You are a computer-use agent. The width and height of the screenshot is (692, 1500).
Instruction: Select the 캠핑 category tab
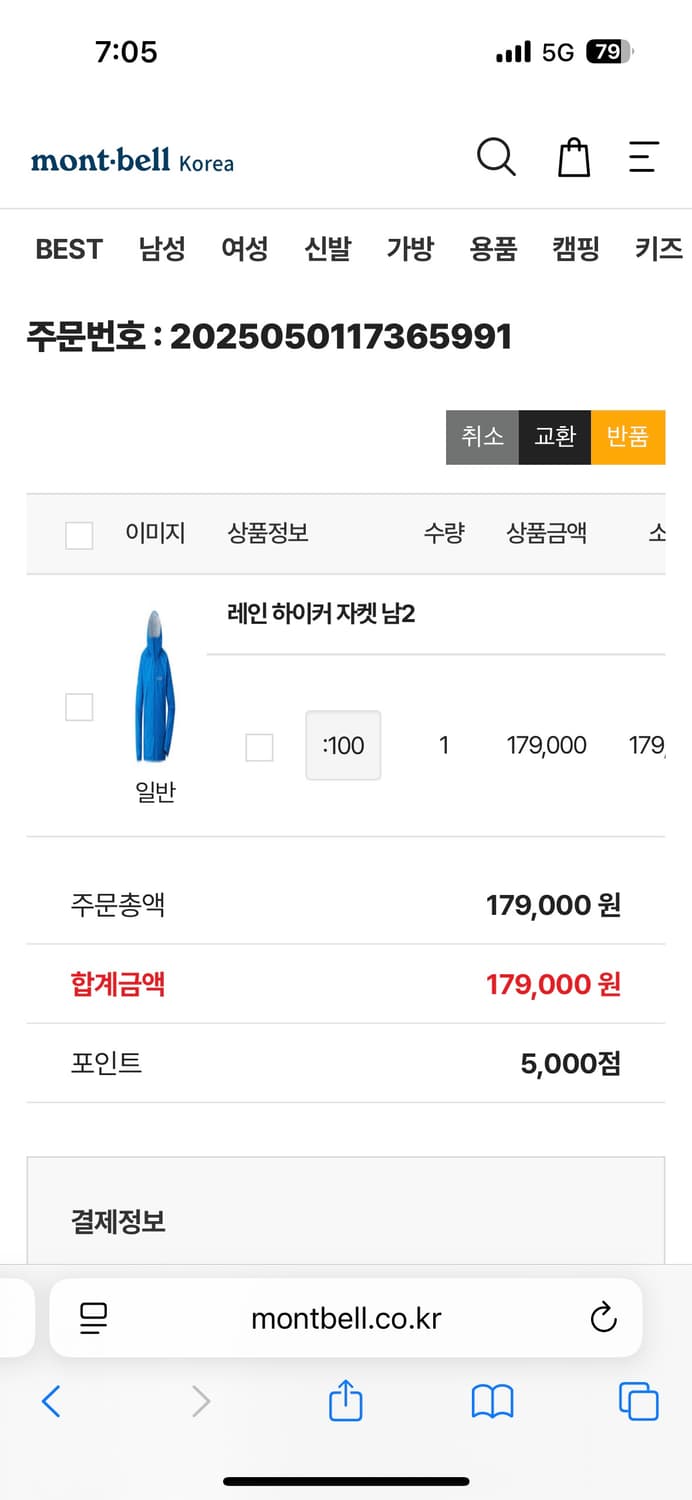[573, 250]
